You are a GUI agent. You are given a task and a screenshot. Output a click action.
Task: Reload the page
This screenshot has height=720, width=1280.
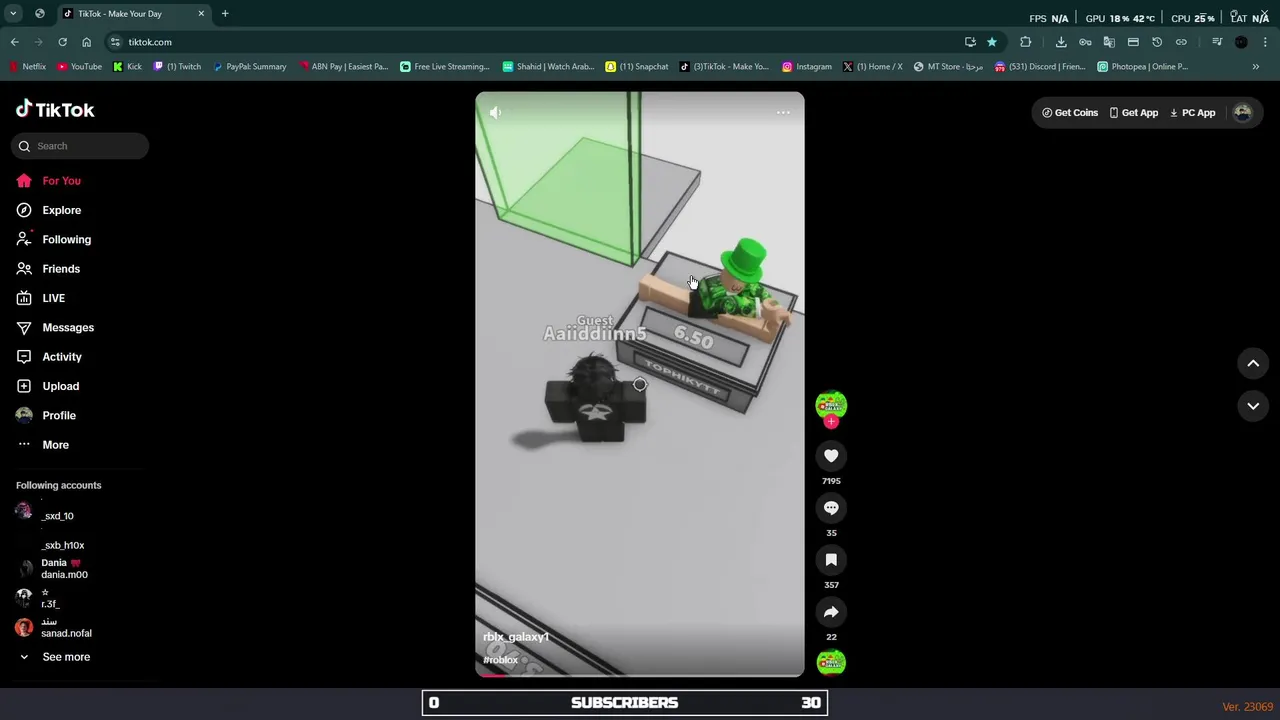tap(62, 42)
